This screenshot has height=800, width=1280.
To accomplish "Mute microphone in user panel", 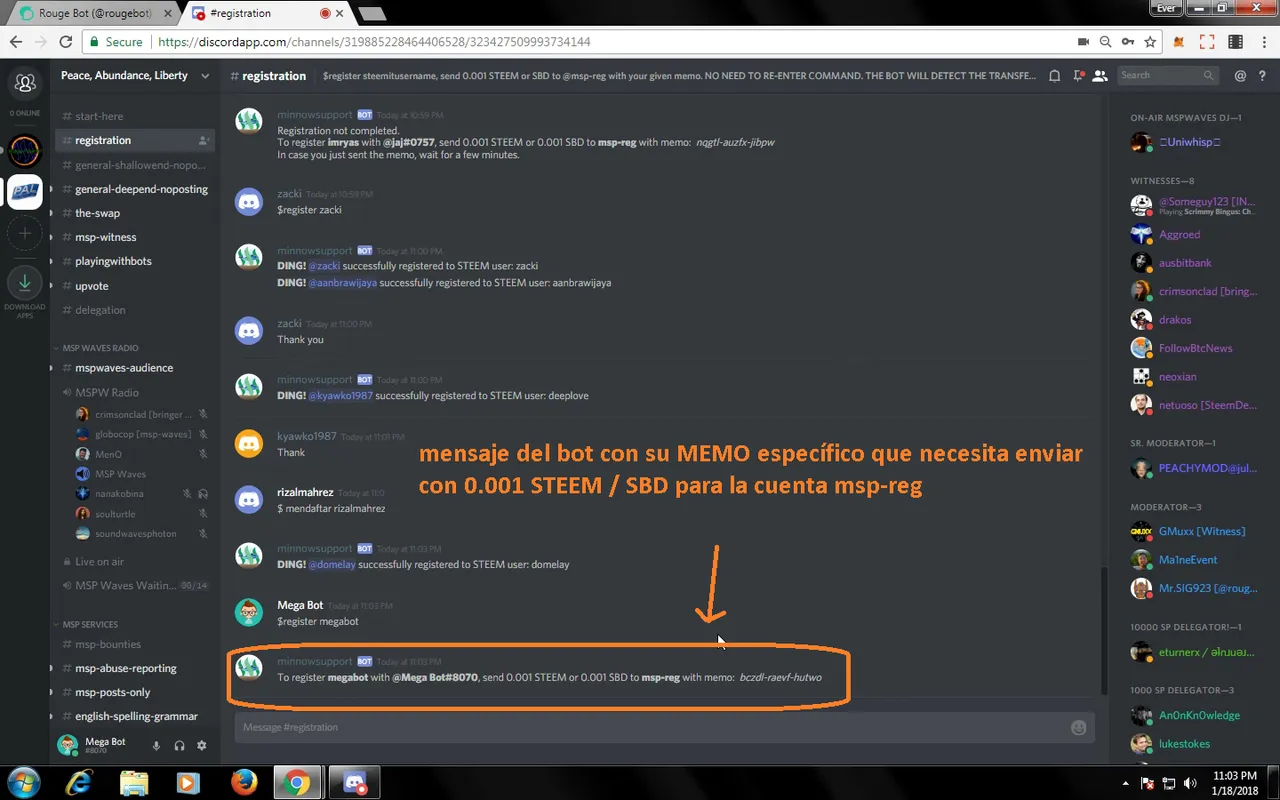I will point(156,746).
